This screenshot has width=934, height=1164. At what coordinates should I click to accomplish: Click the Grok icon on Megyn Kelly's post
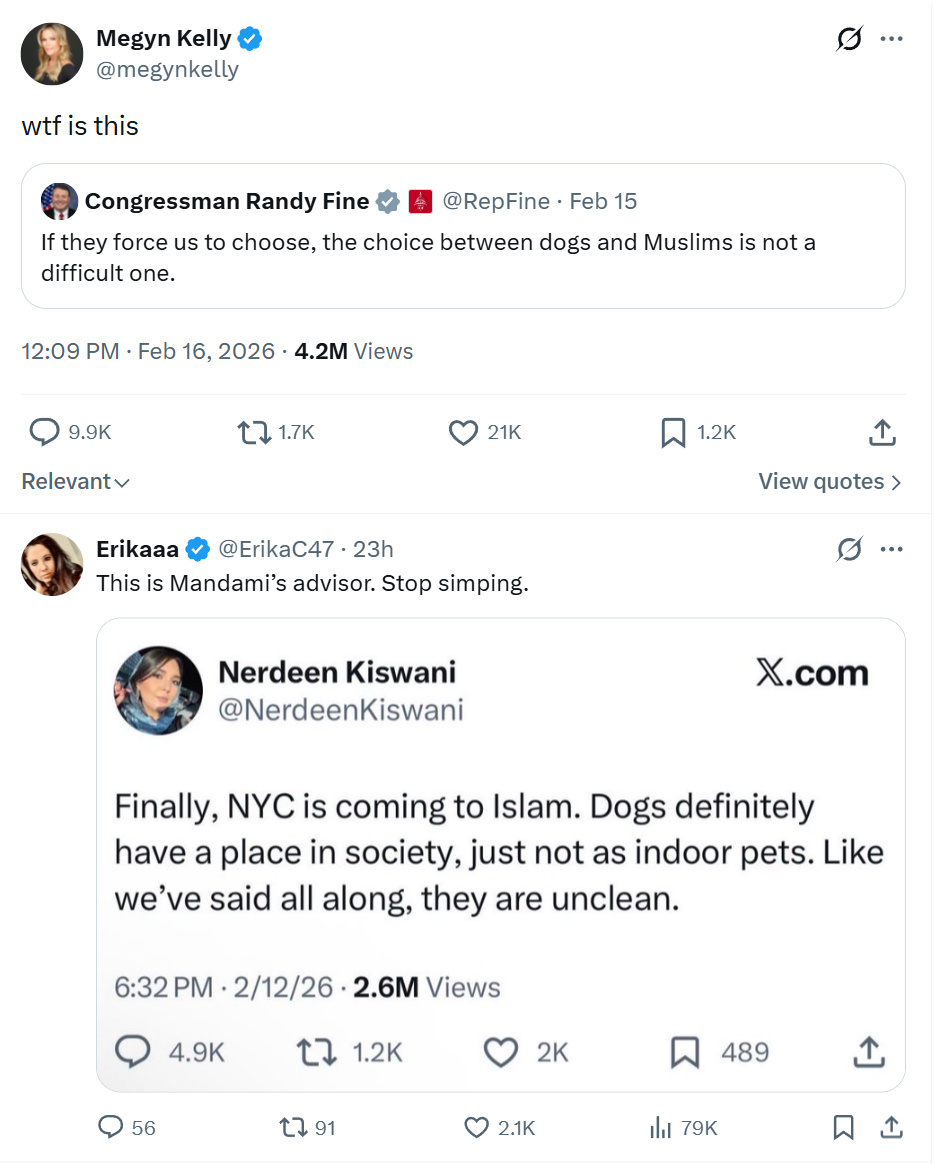click(x=849, y=40)
